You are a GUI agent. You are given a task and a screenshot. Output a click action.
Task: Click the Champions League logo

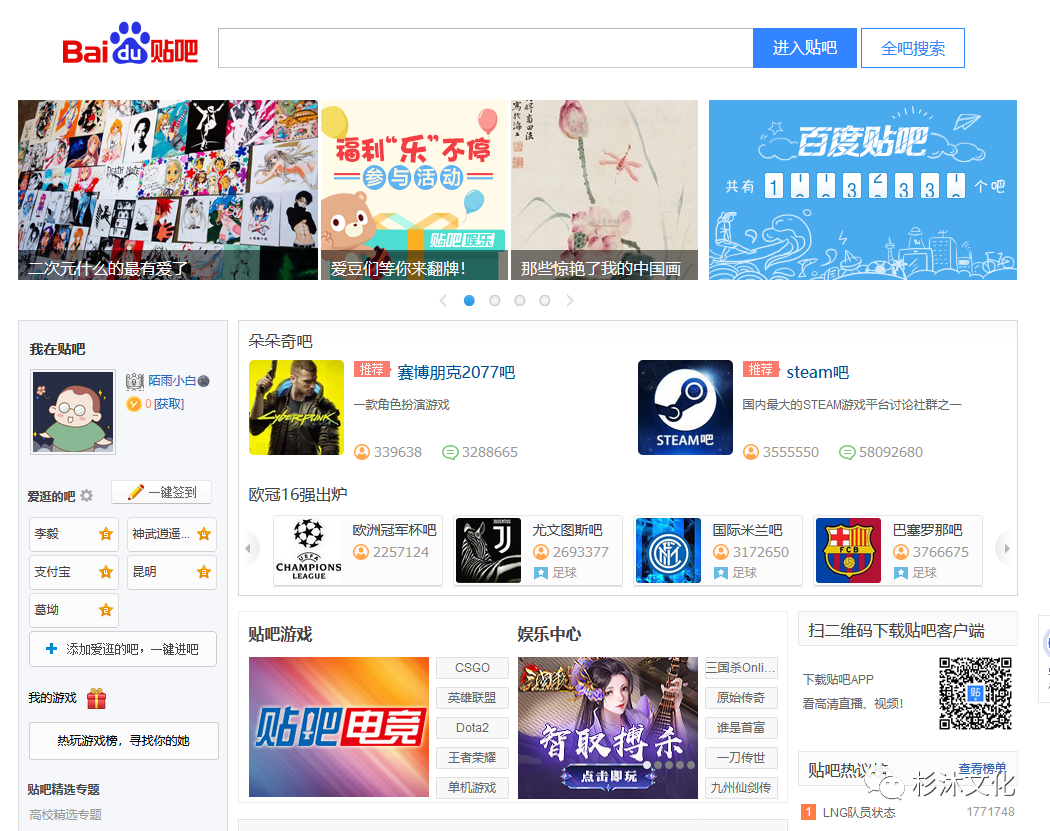click(309, 550)
